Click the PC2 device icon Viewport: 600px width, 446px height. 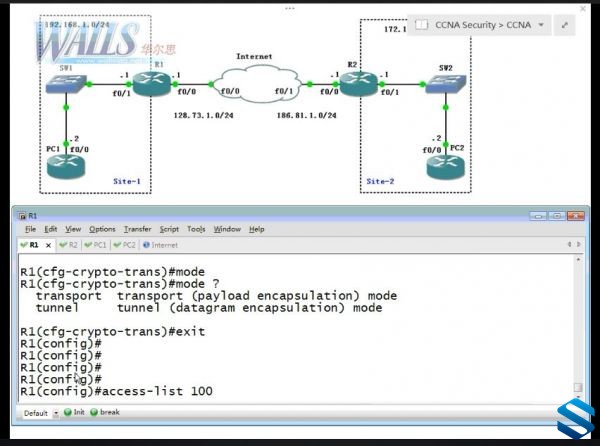coord(446,167)
